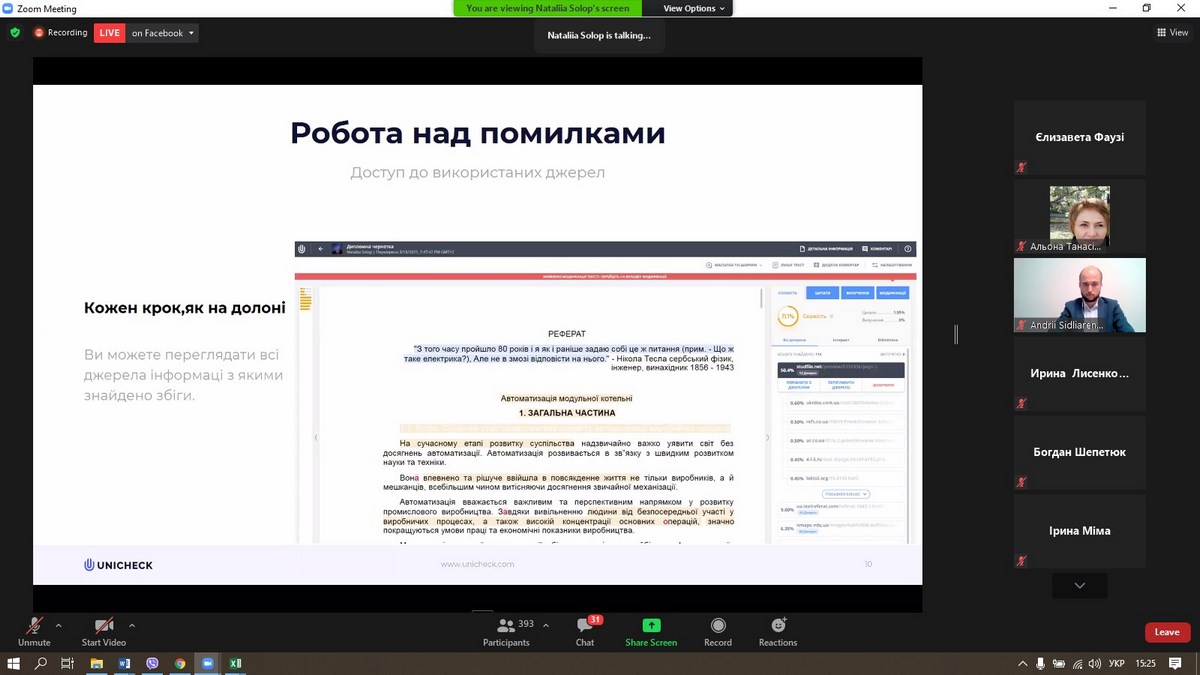1200x675 pixels.
Task: Switch layout using the View button
Action: point(1172,33)
